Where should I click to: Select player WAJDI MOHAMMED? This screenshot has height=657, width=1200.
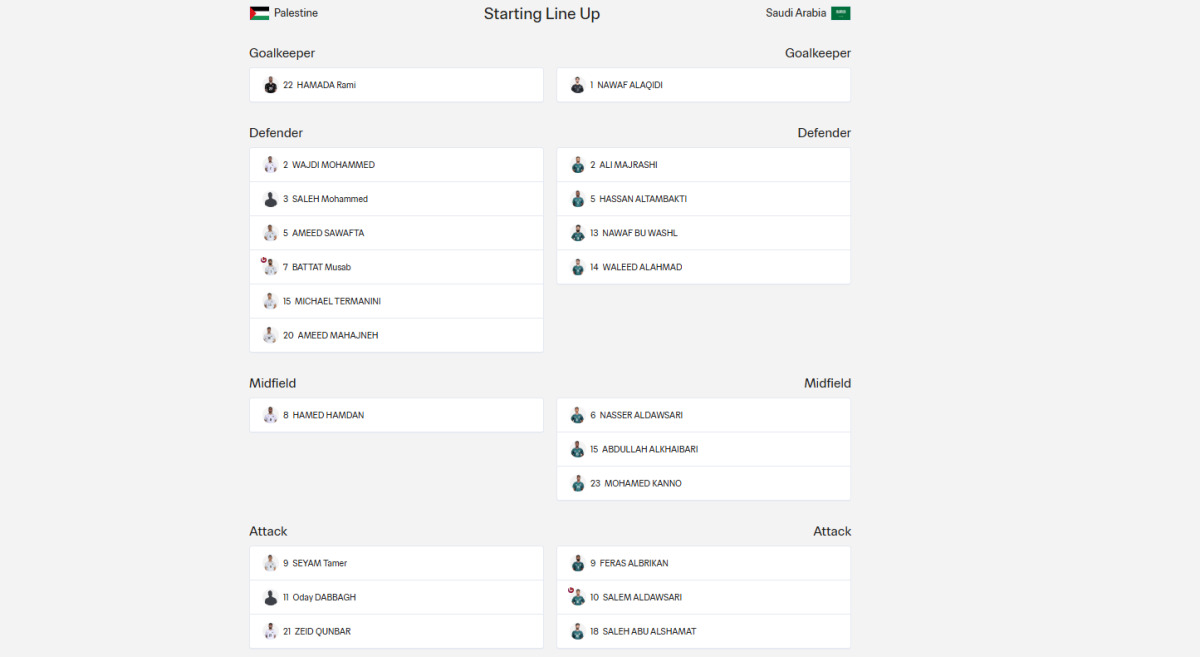[x=333, y=165]
